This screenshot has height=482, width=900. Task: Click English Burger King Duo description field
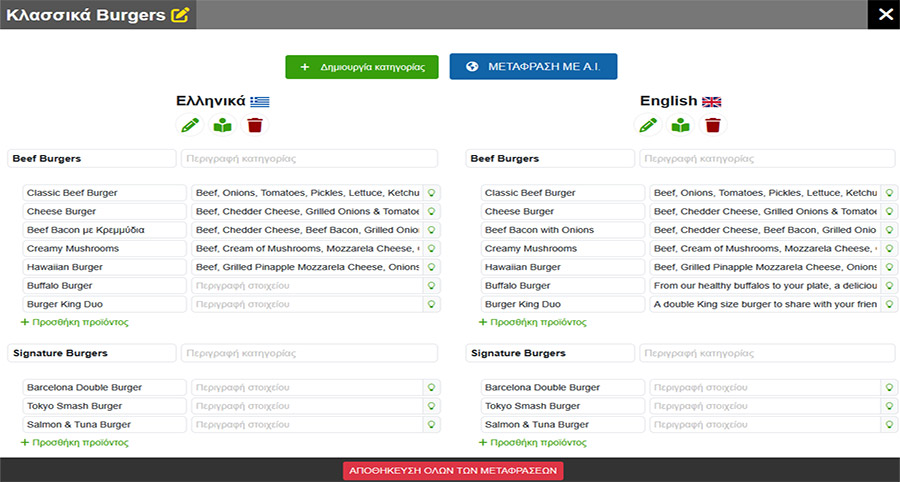[765, 304]
